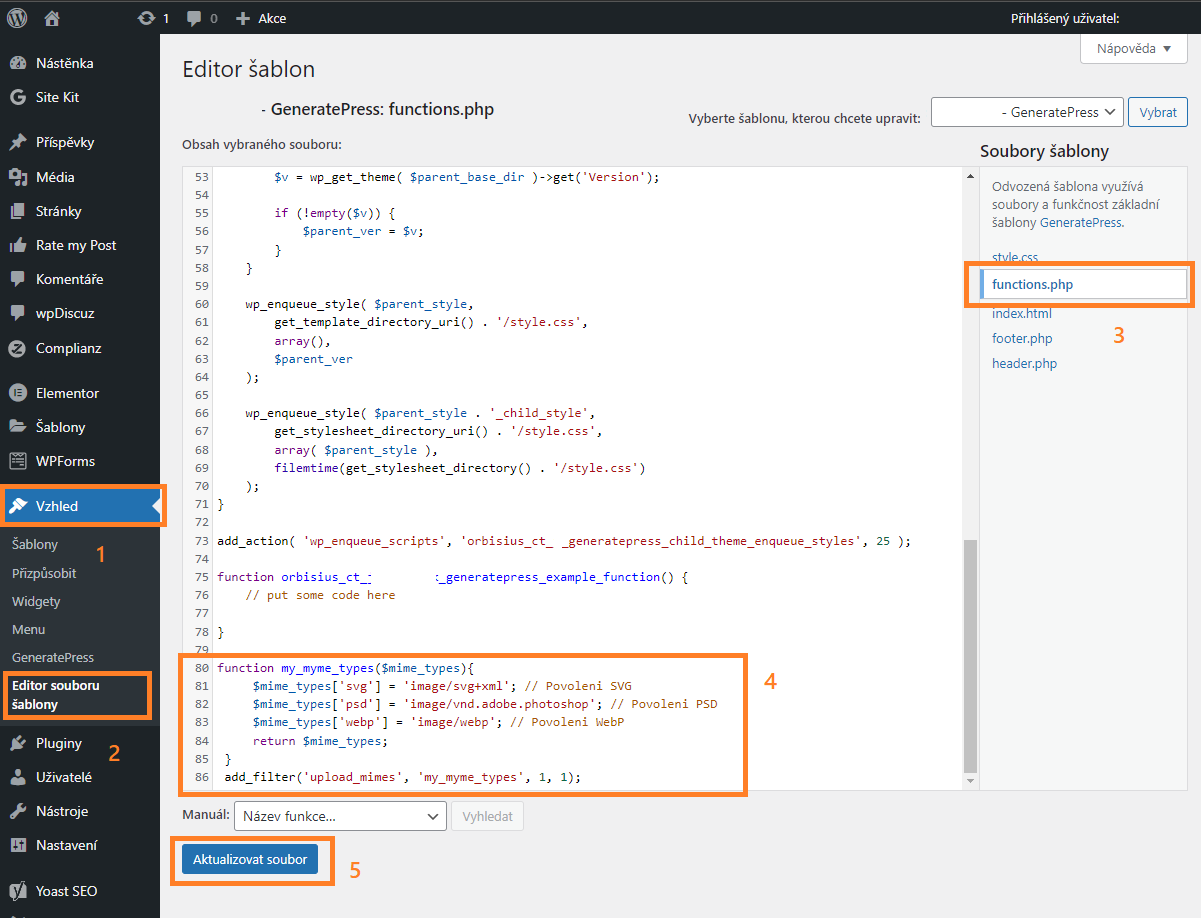Click the Nastavení settings icon
The width and height of the screenshot is (1201, 918).
(17, 845)
